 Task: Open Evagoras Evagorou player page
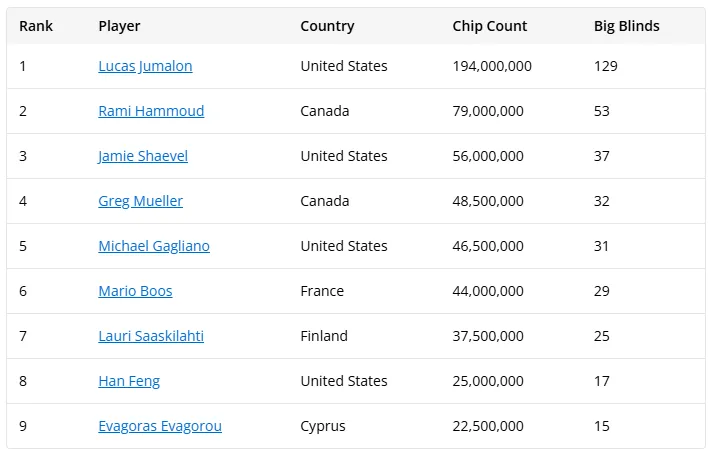pos(160,426)
